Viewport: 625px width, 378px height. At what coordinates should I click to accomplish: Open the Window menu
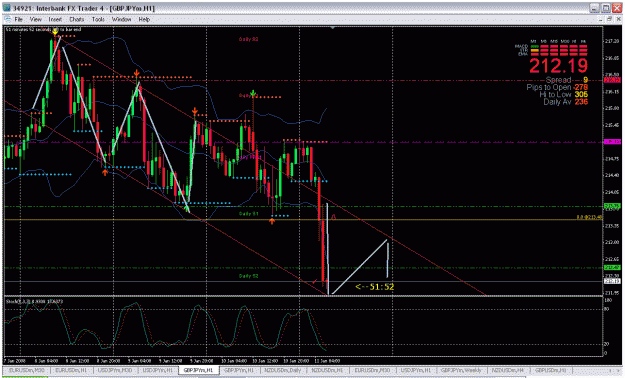click(x=121, y=19)
